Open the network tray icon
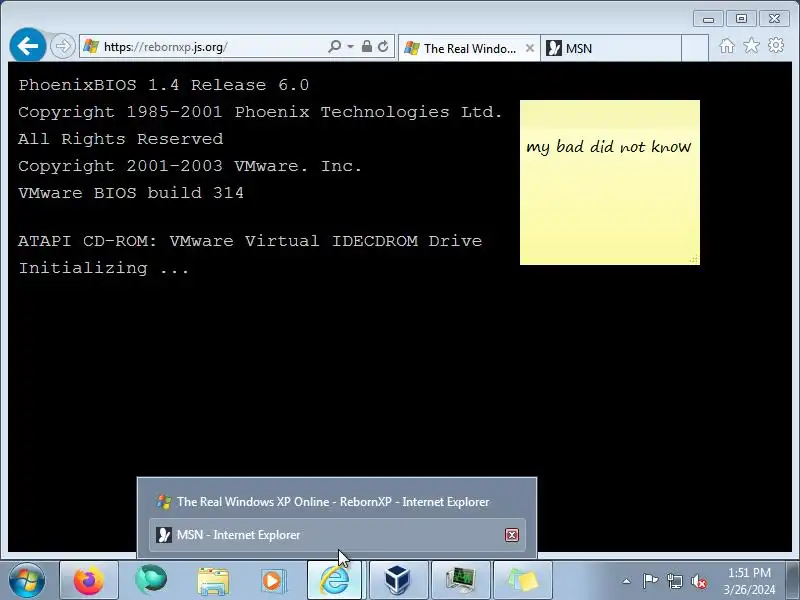This screenshot has width=800, height=600. coord(674,581)
